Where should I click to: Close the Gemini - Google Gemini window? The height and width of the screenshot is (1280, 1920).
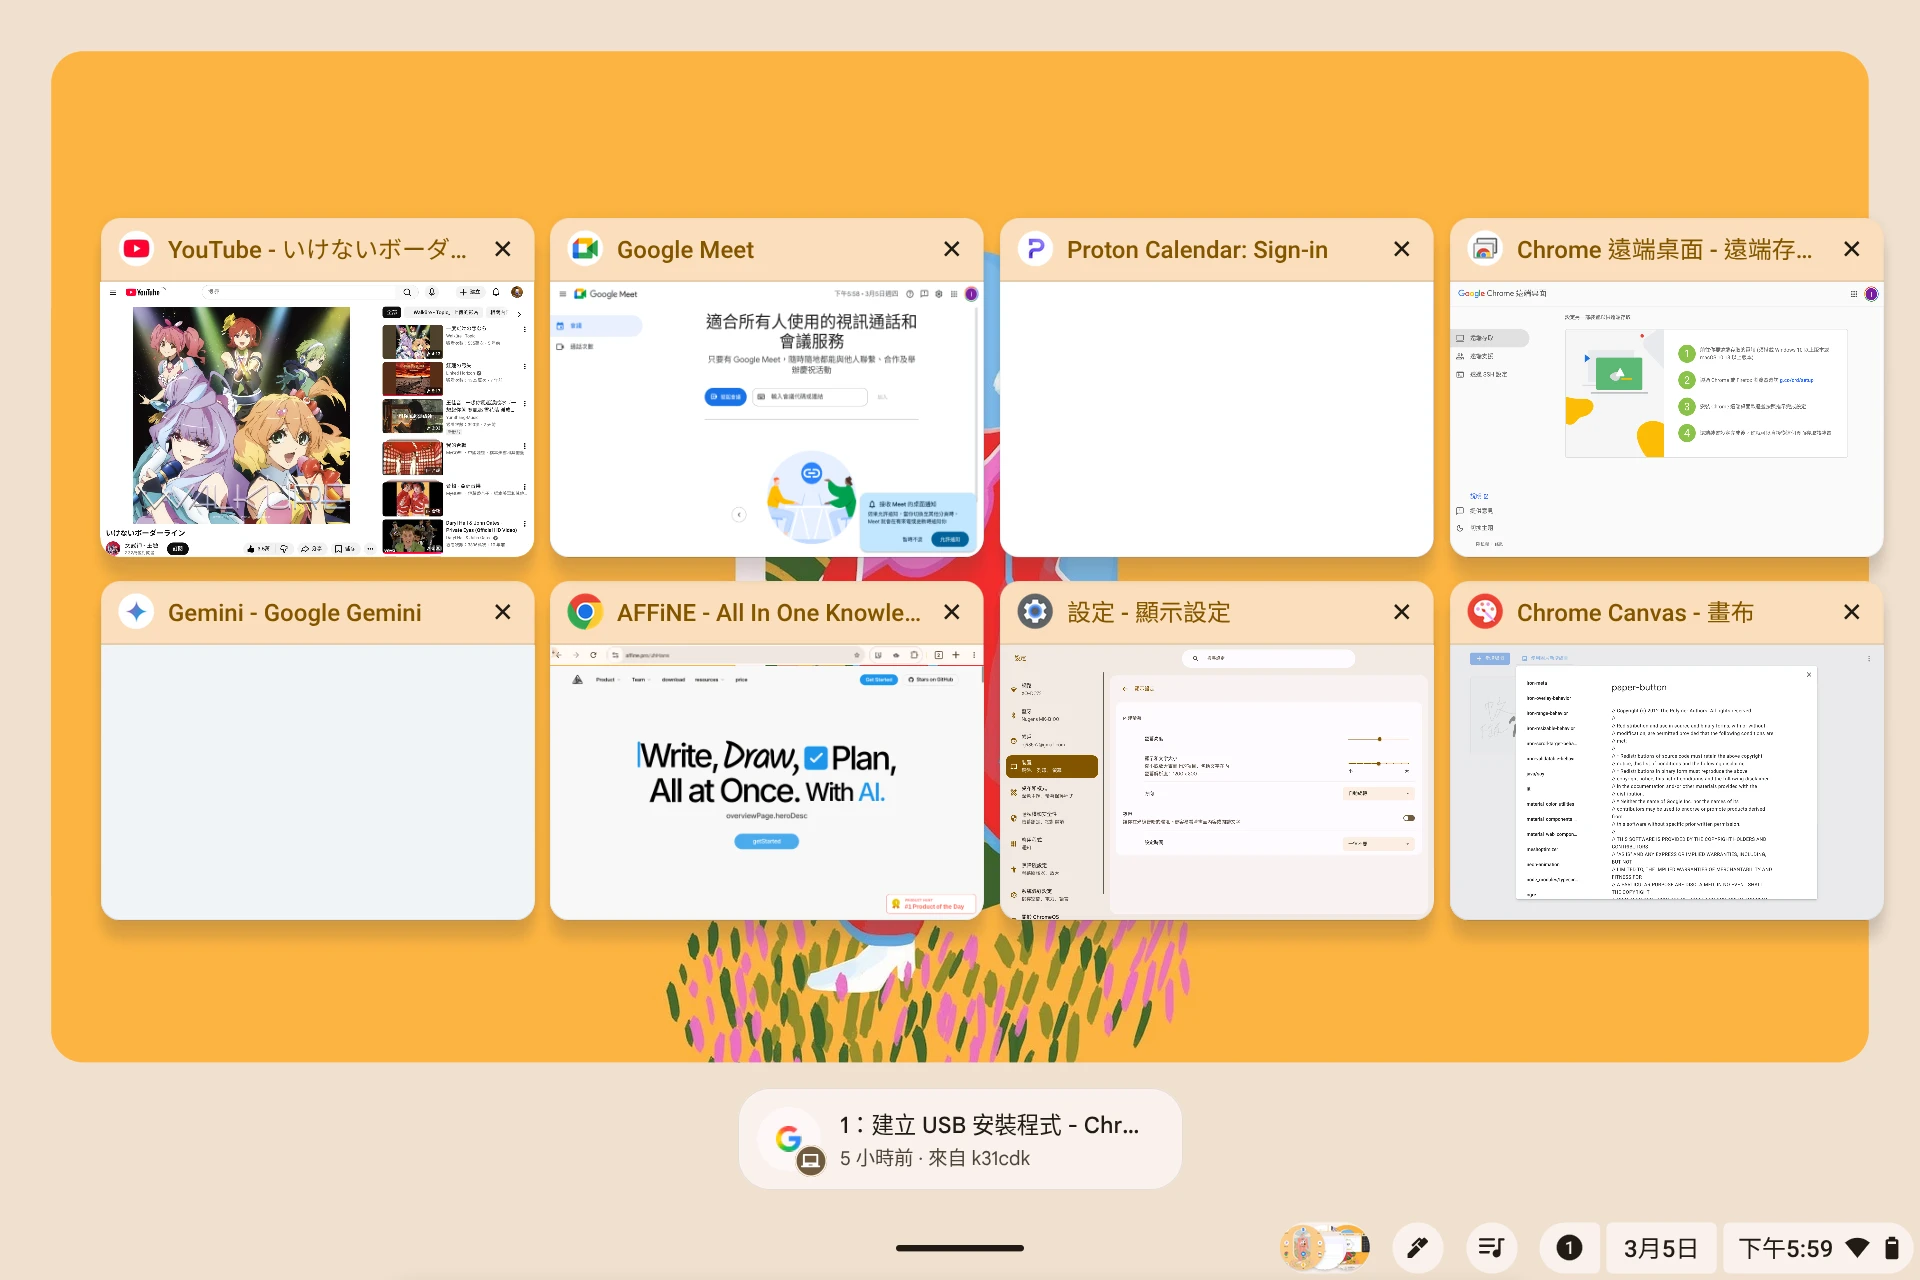coord(503,612)
